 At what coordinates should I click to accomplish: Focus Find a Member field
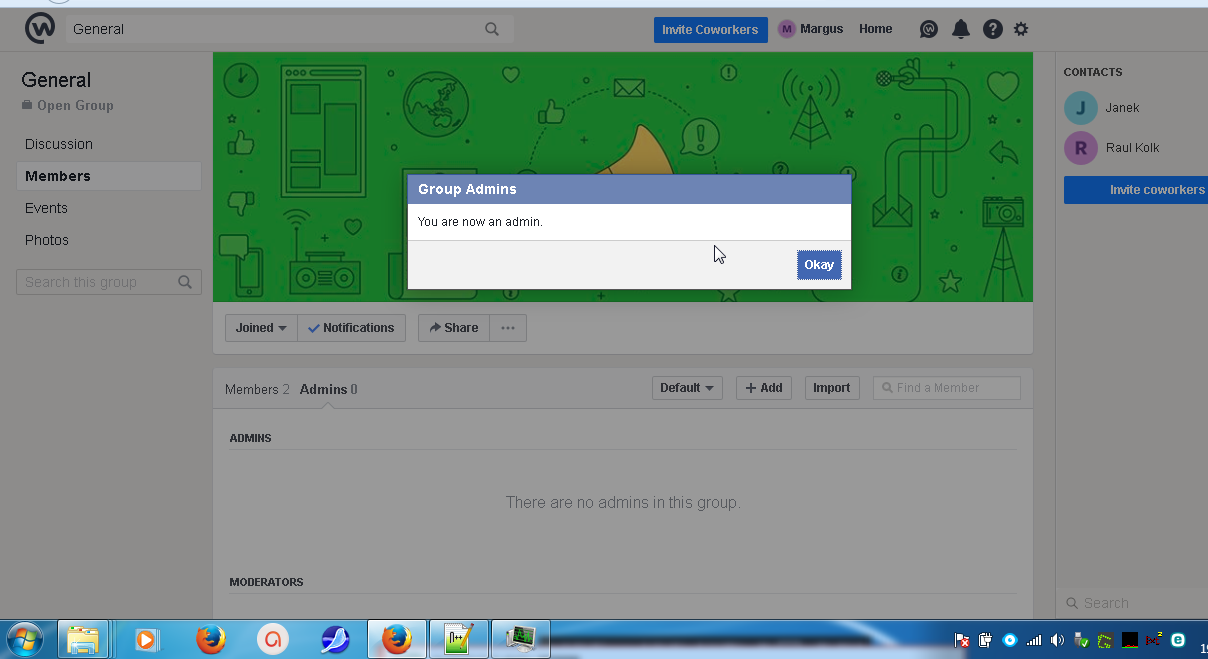click(946, 388)
